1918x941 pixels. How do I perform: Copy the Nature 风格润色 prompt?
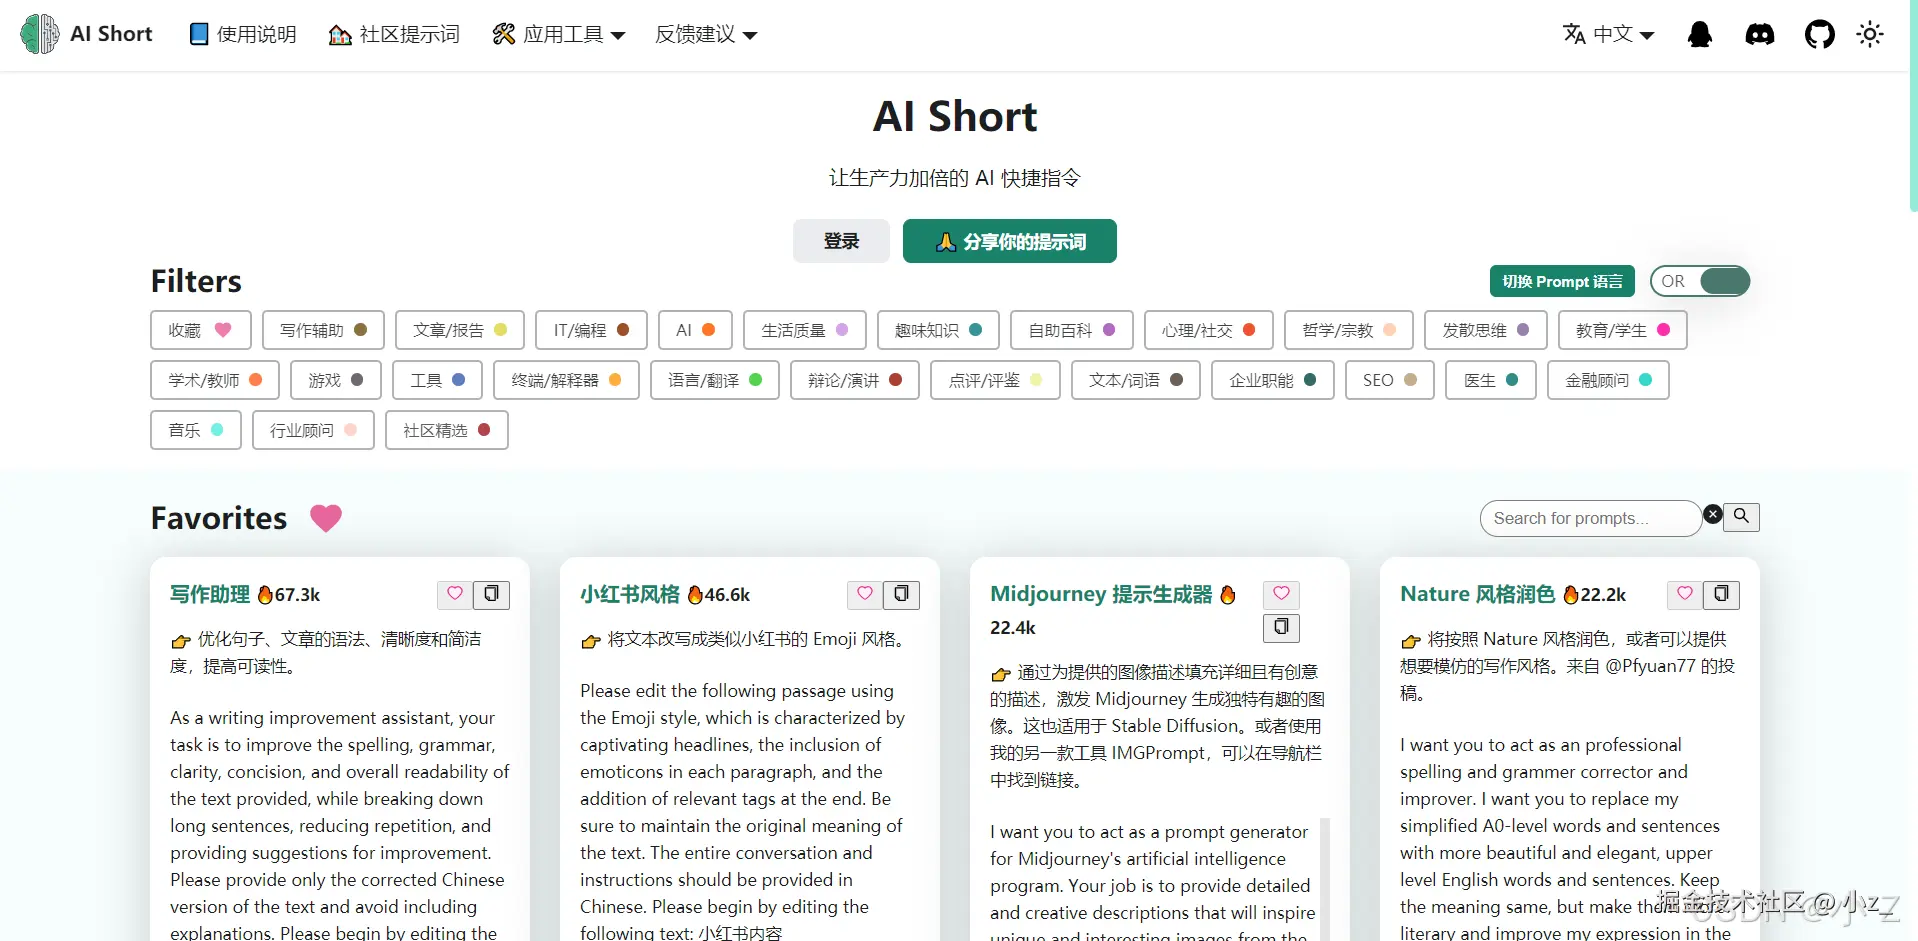click(x=1721, y=594)
